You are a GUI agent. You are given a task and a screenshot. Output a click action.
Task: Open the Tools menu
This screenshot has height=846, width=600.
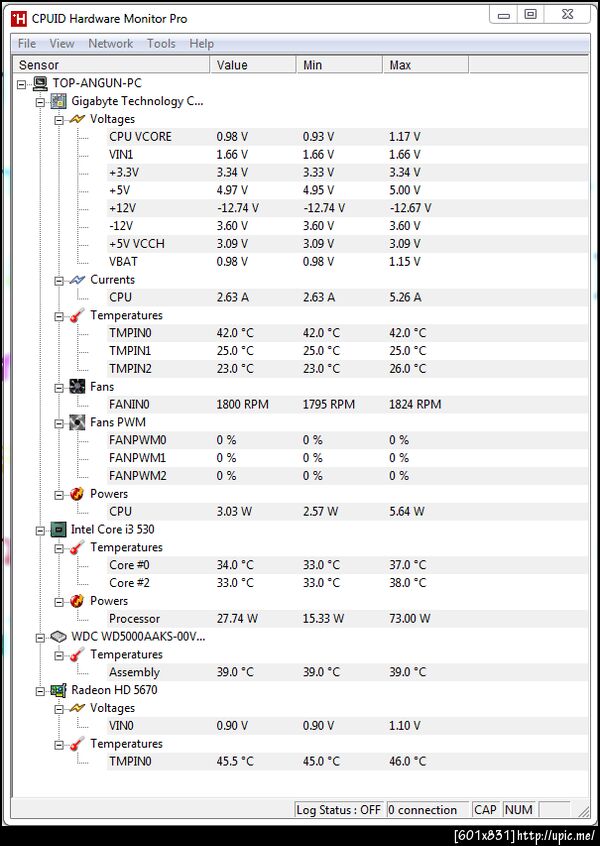[161, 44]
